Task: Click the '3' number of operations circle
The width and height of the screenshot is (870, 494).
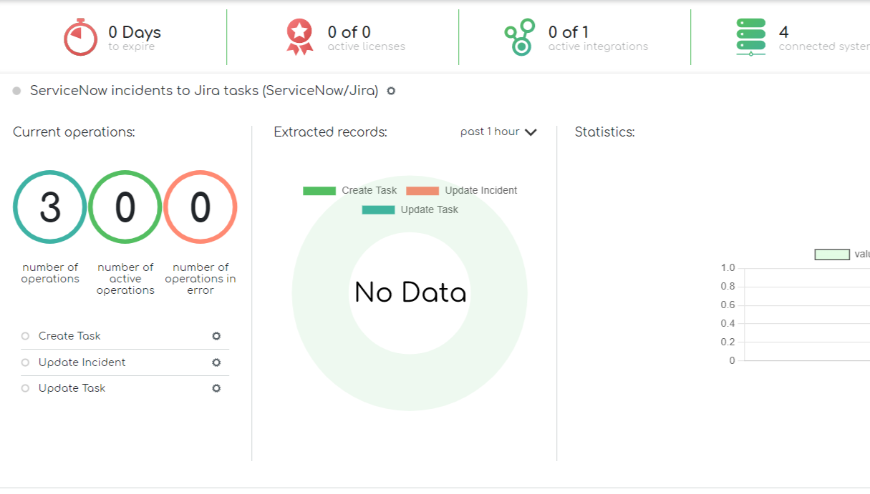Action: click(x=50, y=207)
